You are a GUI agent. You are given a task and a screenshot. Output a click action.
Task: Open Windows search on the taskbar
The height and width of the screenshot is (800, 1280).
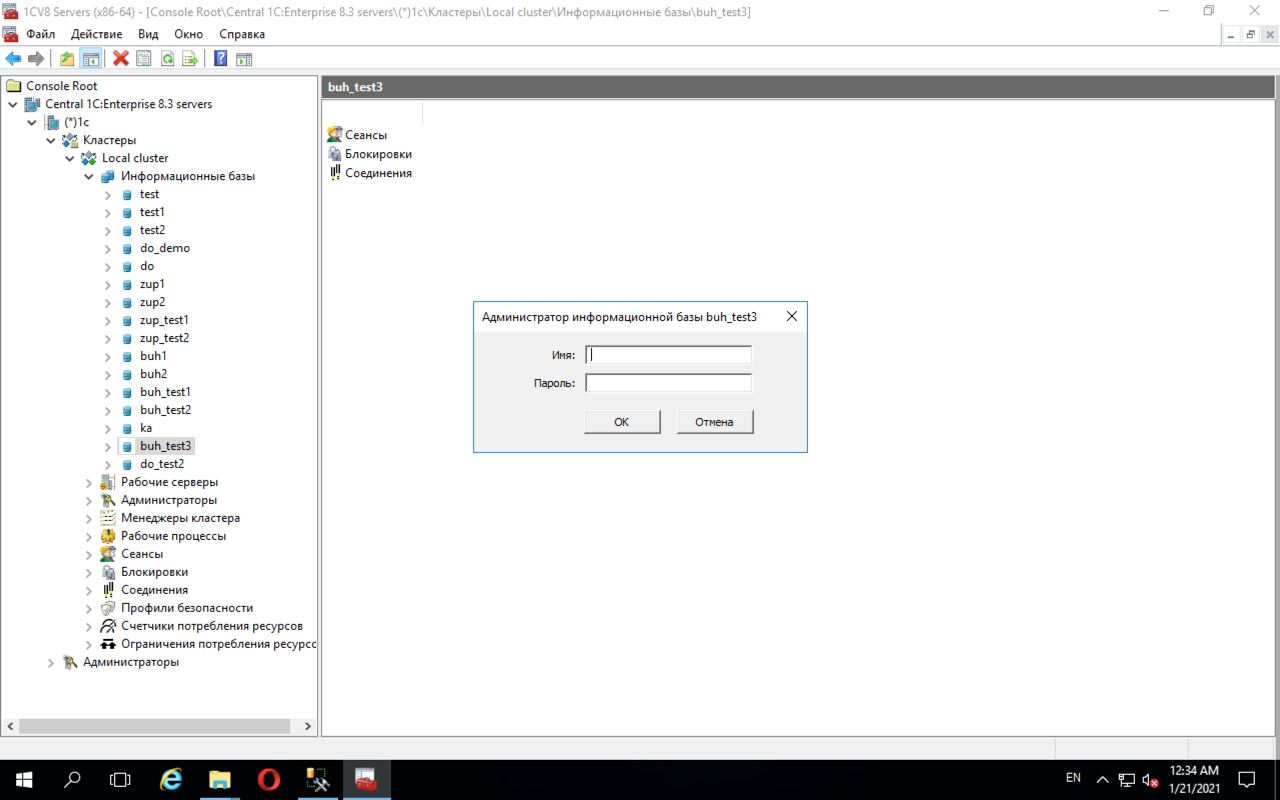pyautogui.click(x=72, y=780)
